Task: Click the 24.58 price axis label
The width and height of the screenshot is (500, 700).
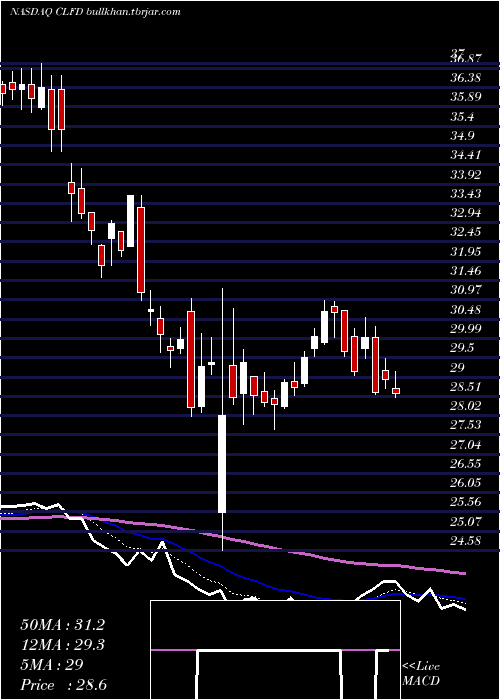Action: 466,541
